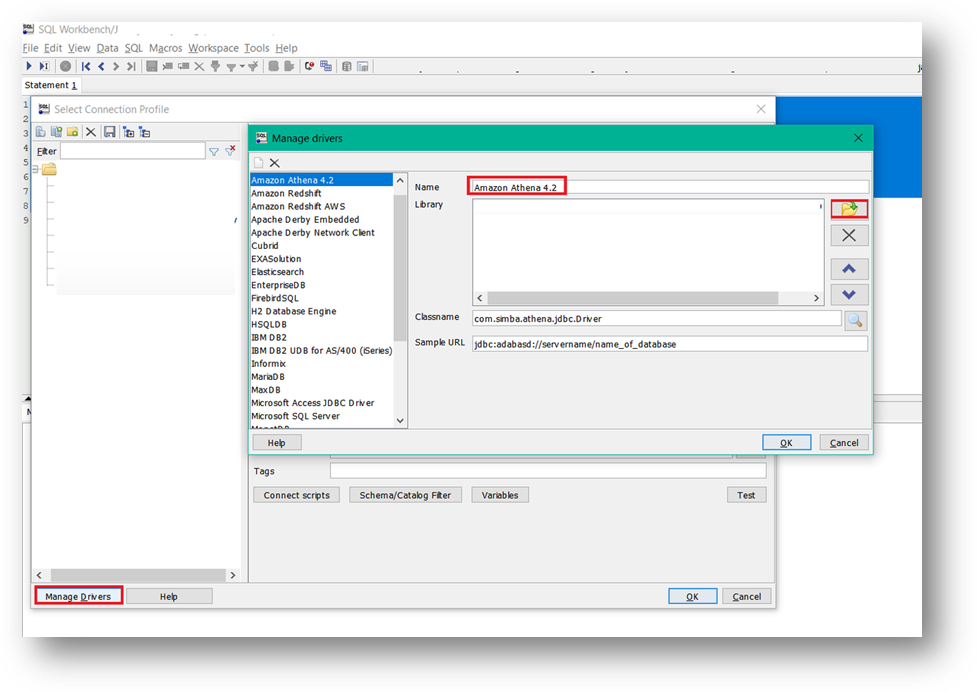Click the Manage Drivers button
This screenshot has height=692, width=977.
tap(78, 596)
